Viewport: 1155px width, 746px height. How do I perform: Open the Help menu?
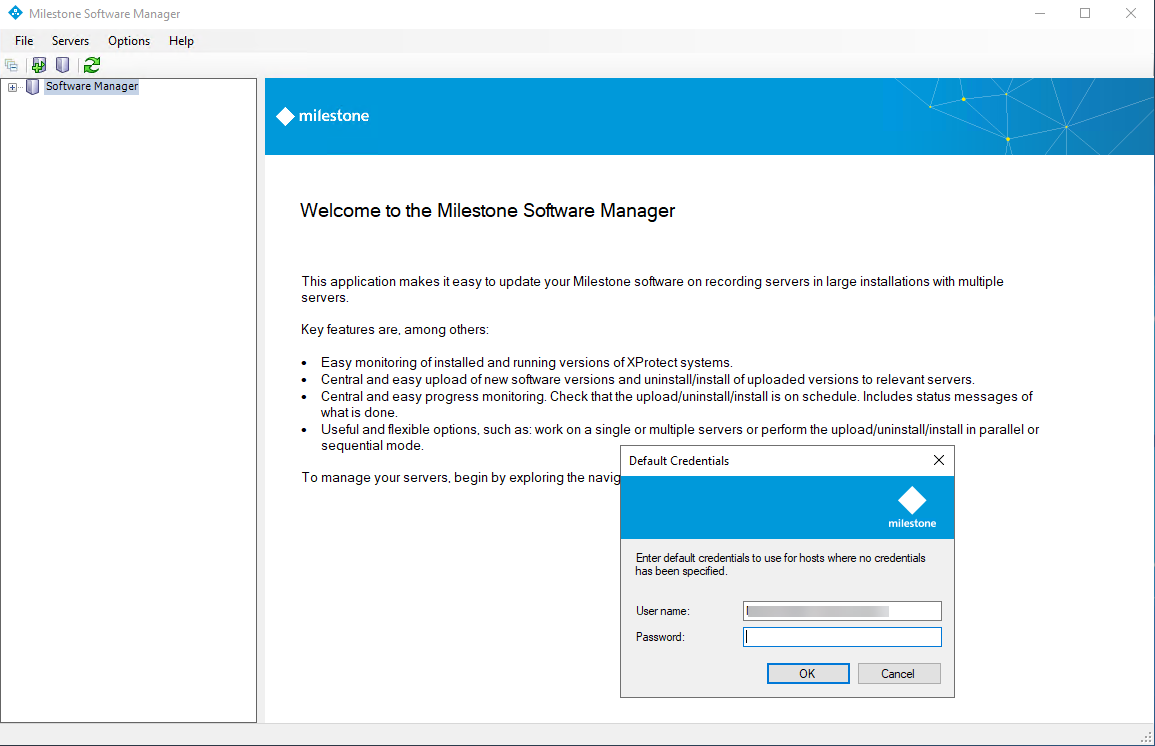click(181, 41)
